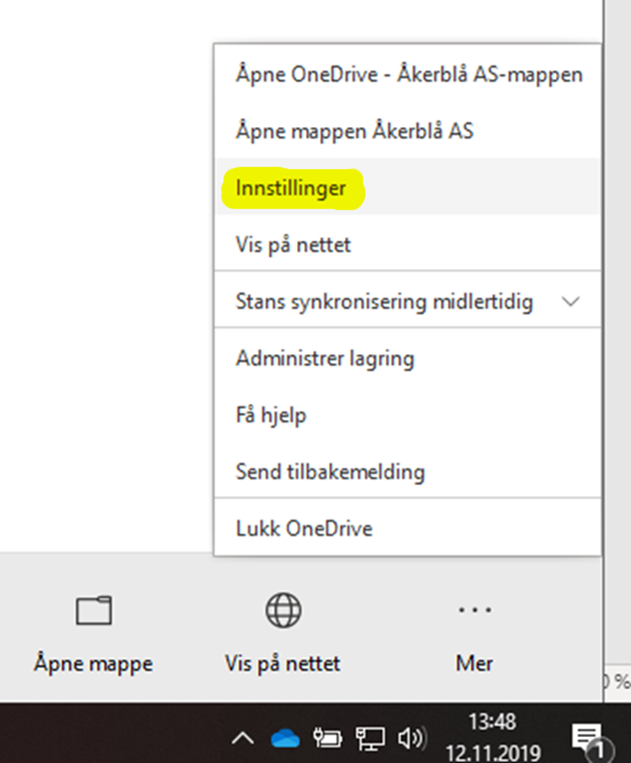The width and height of the screenshot is (631, 763).
Task: Select the Stans synkronisering midlertidig text
Action: tap(384, 301)
